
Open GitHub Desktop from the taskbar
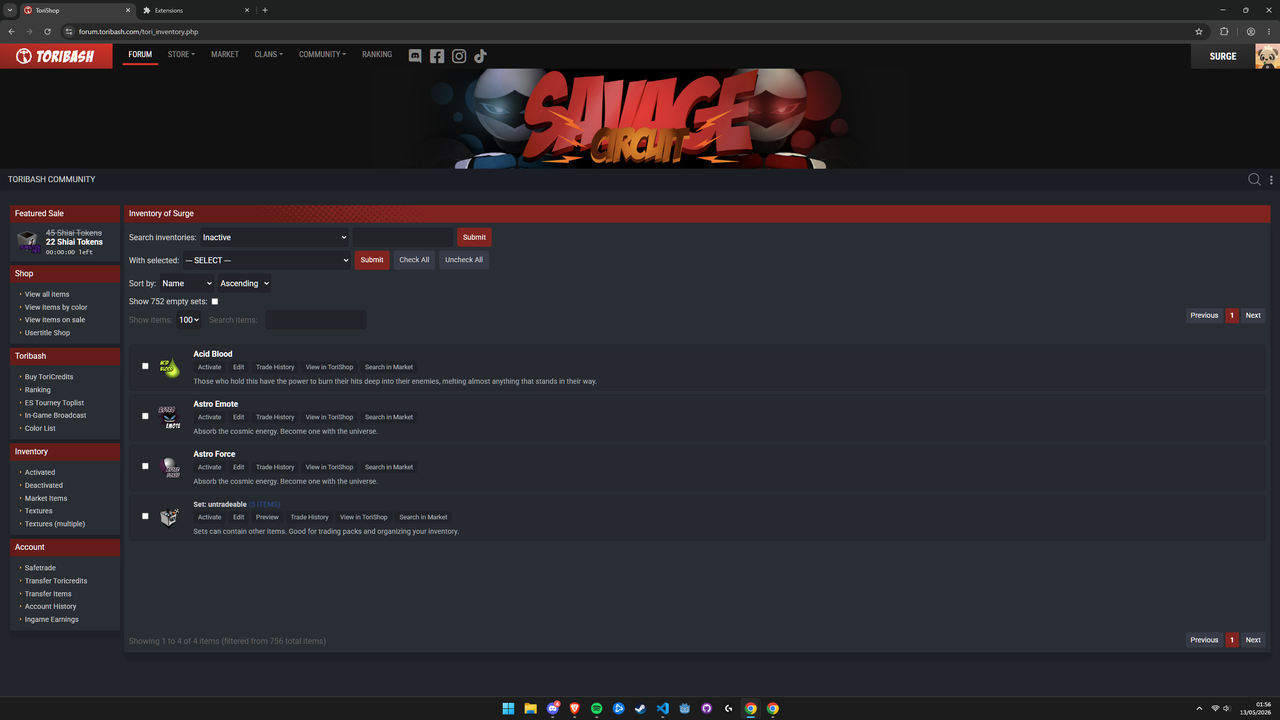(x=707, y=708)
